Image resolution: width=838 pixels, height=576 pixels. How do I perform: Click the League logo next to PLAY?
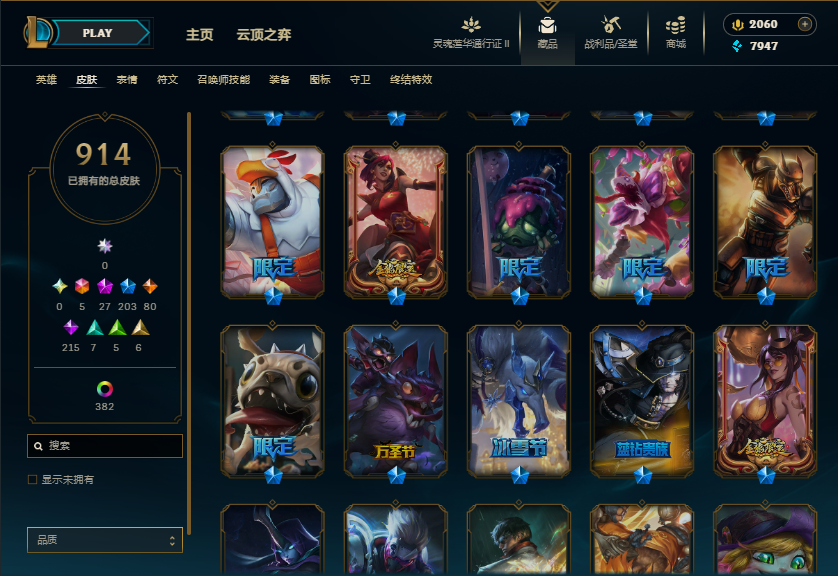[x=37, y=32]
